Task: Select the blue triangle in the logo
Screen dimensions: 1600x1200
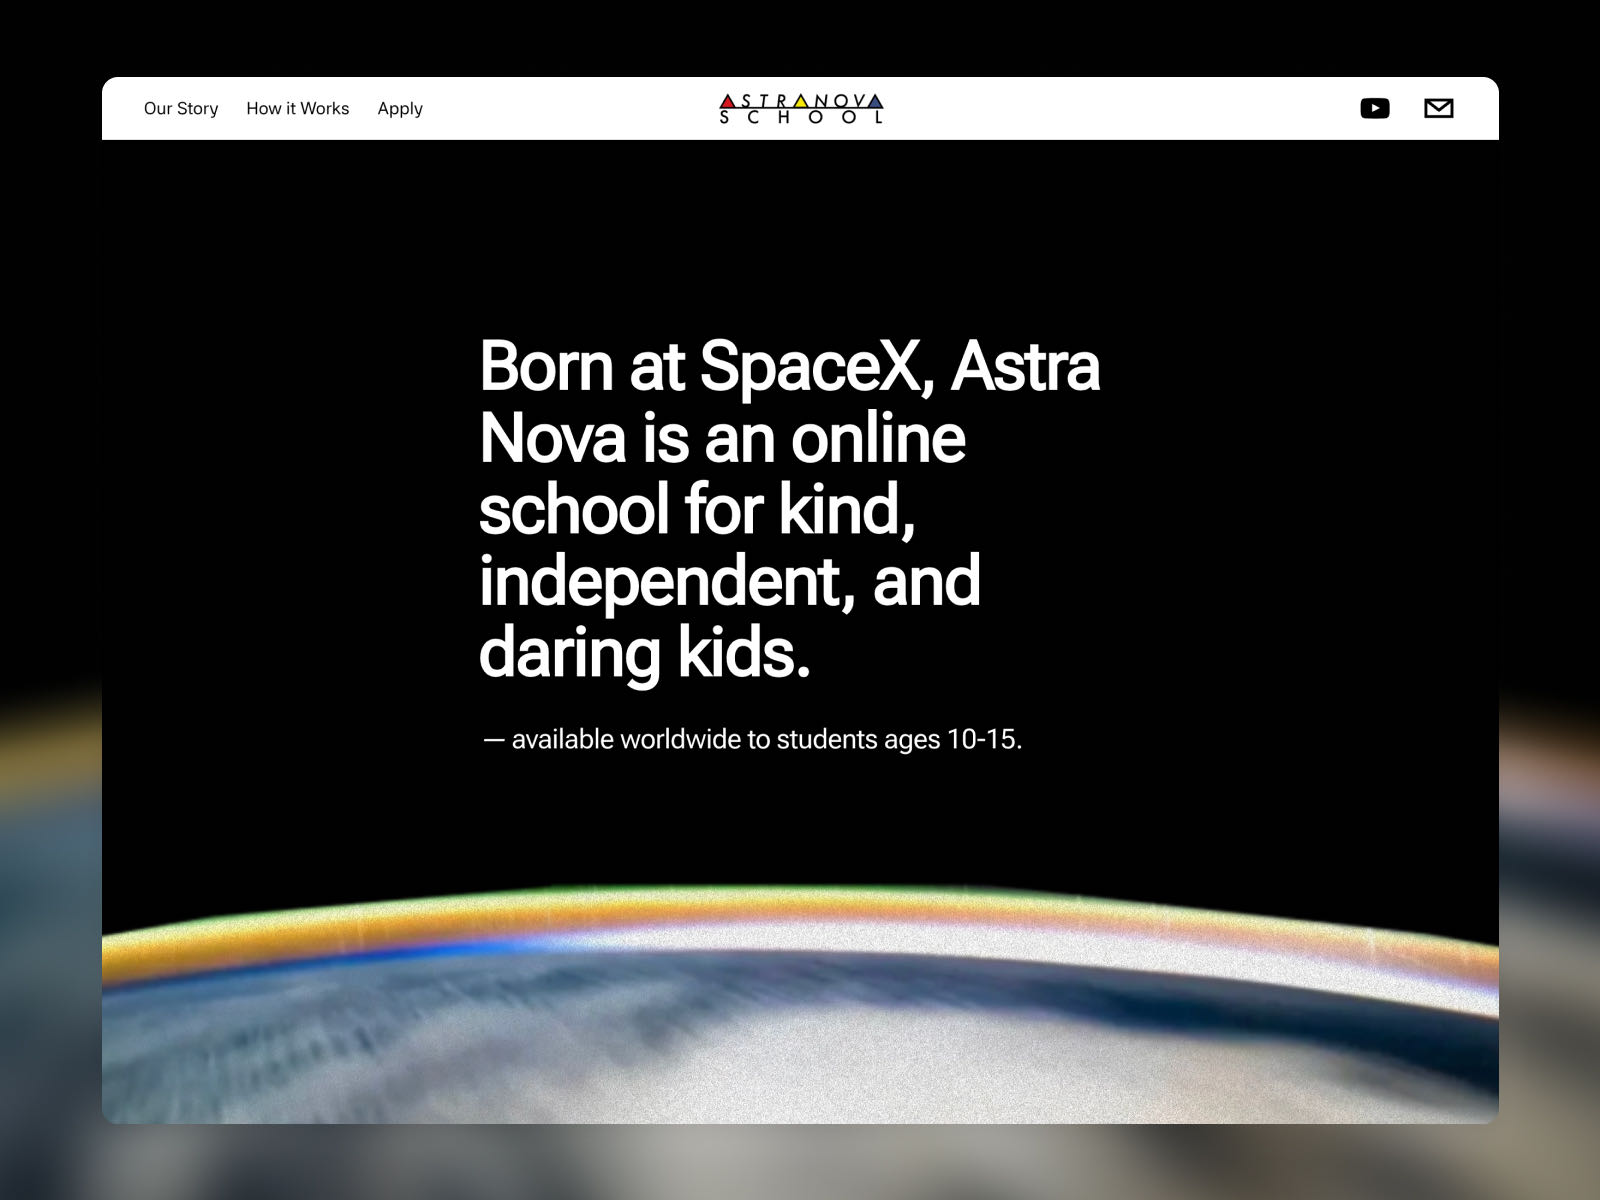Action: (x=876, y=102)
